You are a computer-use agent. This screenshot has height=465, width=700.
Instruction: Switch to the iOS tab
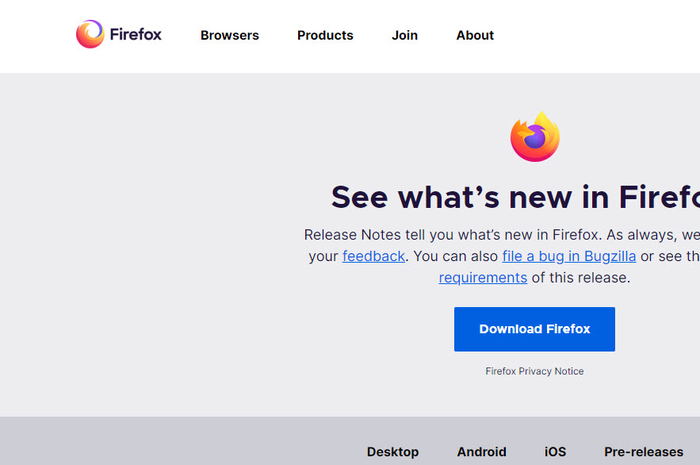[x=555, y=452]
